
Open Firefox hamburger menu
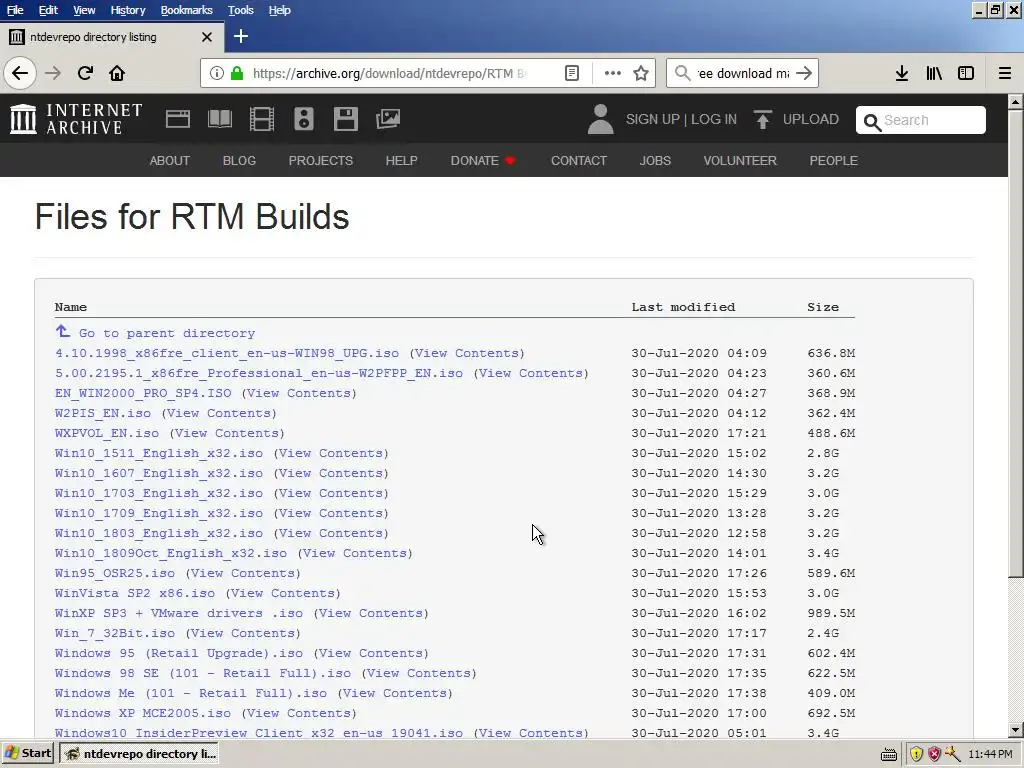1005,73
